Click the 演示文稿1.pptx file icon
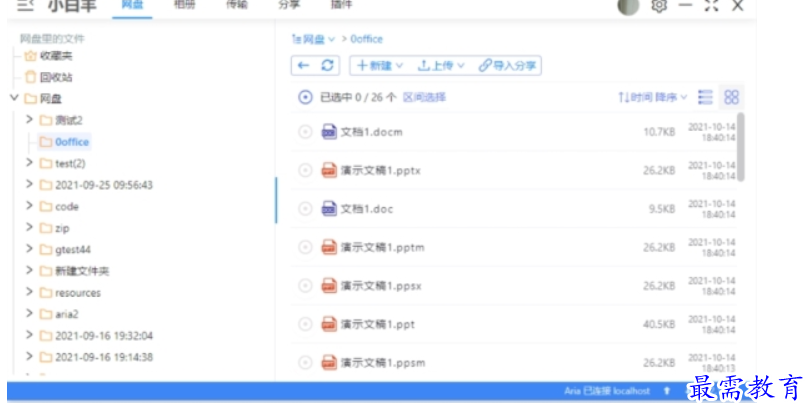The width and height of the screenshot is (811, 419). pyautogui.click(x=329, y=170)
